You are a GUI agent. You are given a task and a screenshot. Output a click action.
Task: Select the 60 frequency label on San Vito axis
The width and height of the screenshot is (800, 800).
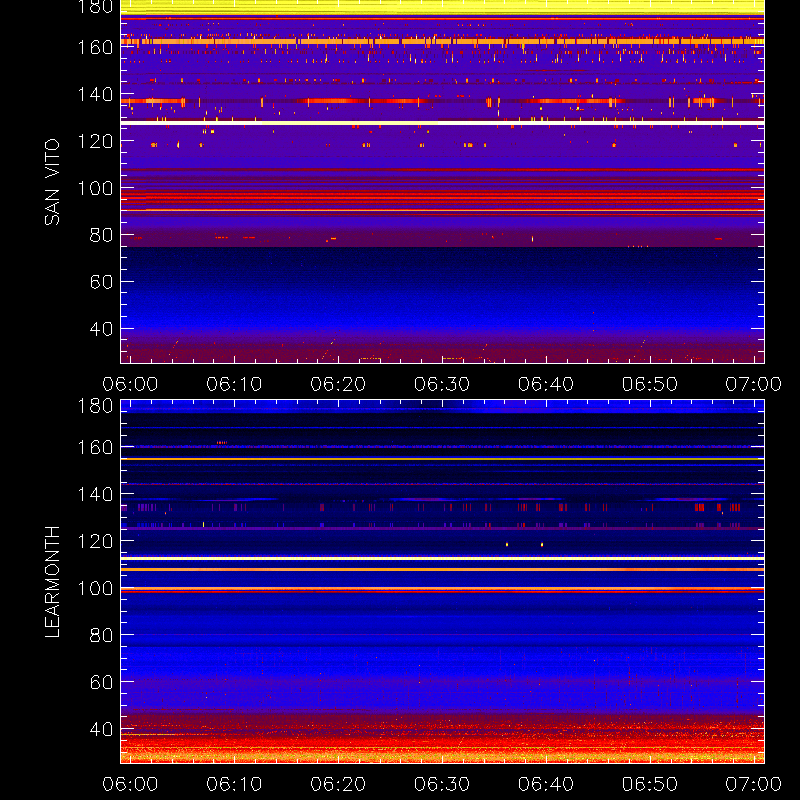click(101, 282)
